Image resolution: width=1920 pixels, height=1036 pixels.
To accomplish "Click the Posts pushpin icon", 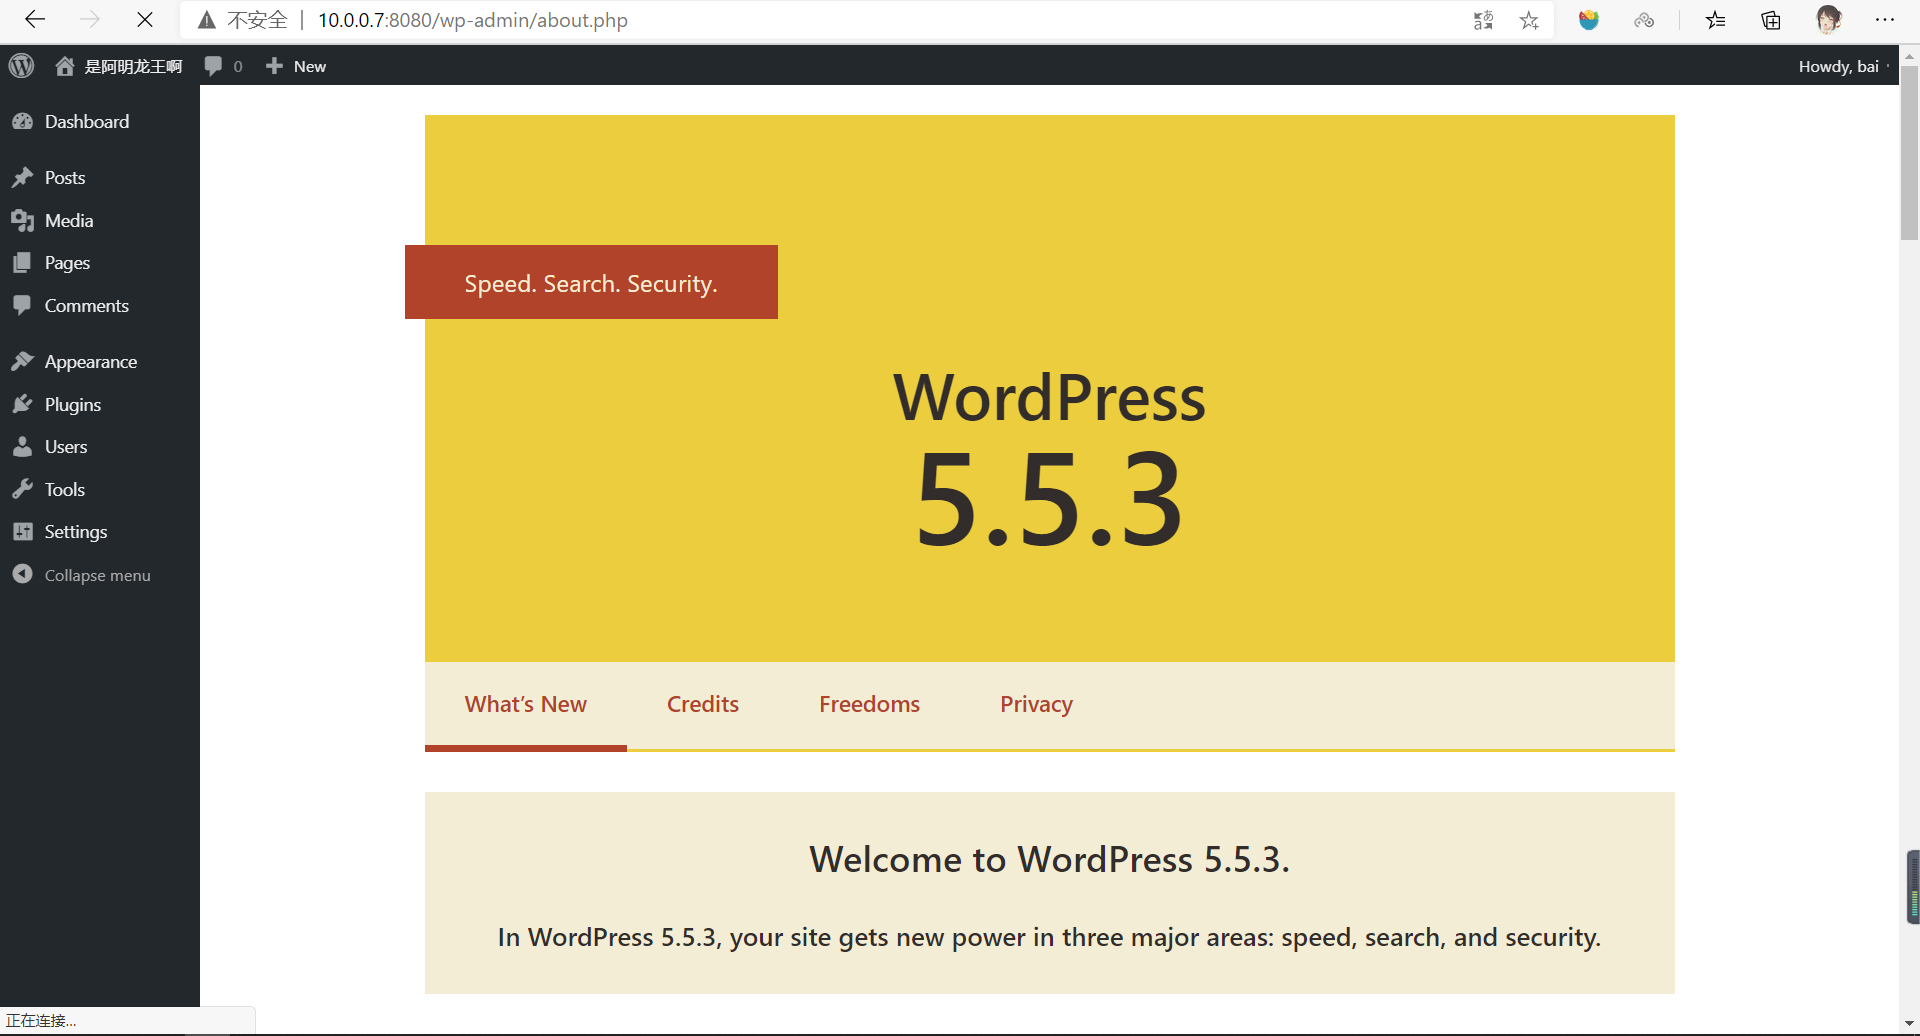I will [23, 177].
